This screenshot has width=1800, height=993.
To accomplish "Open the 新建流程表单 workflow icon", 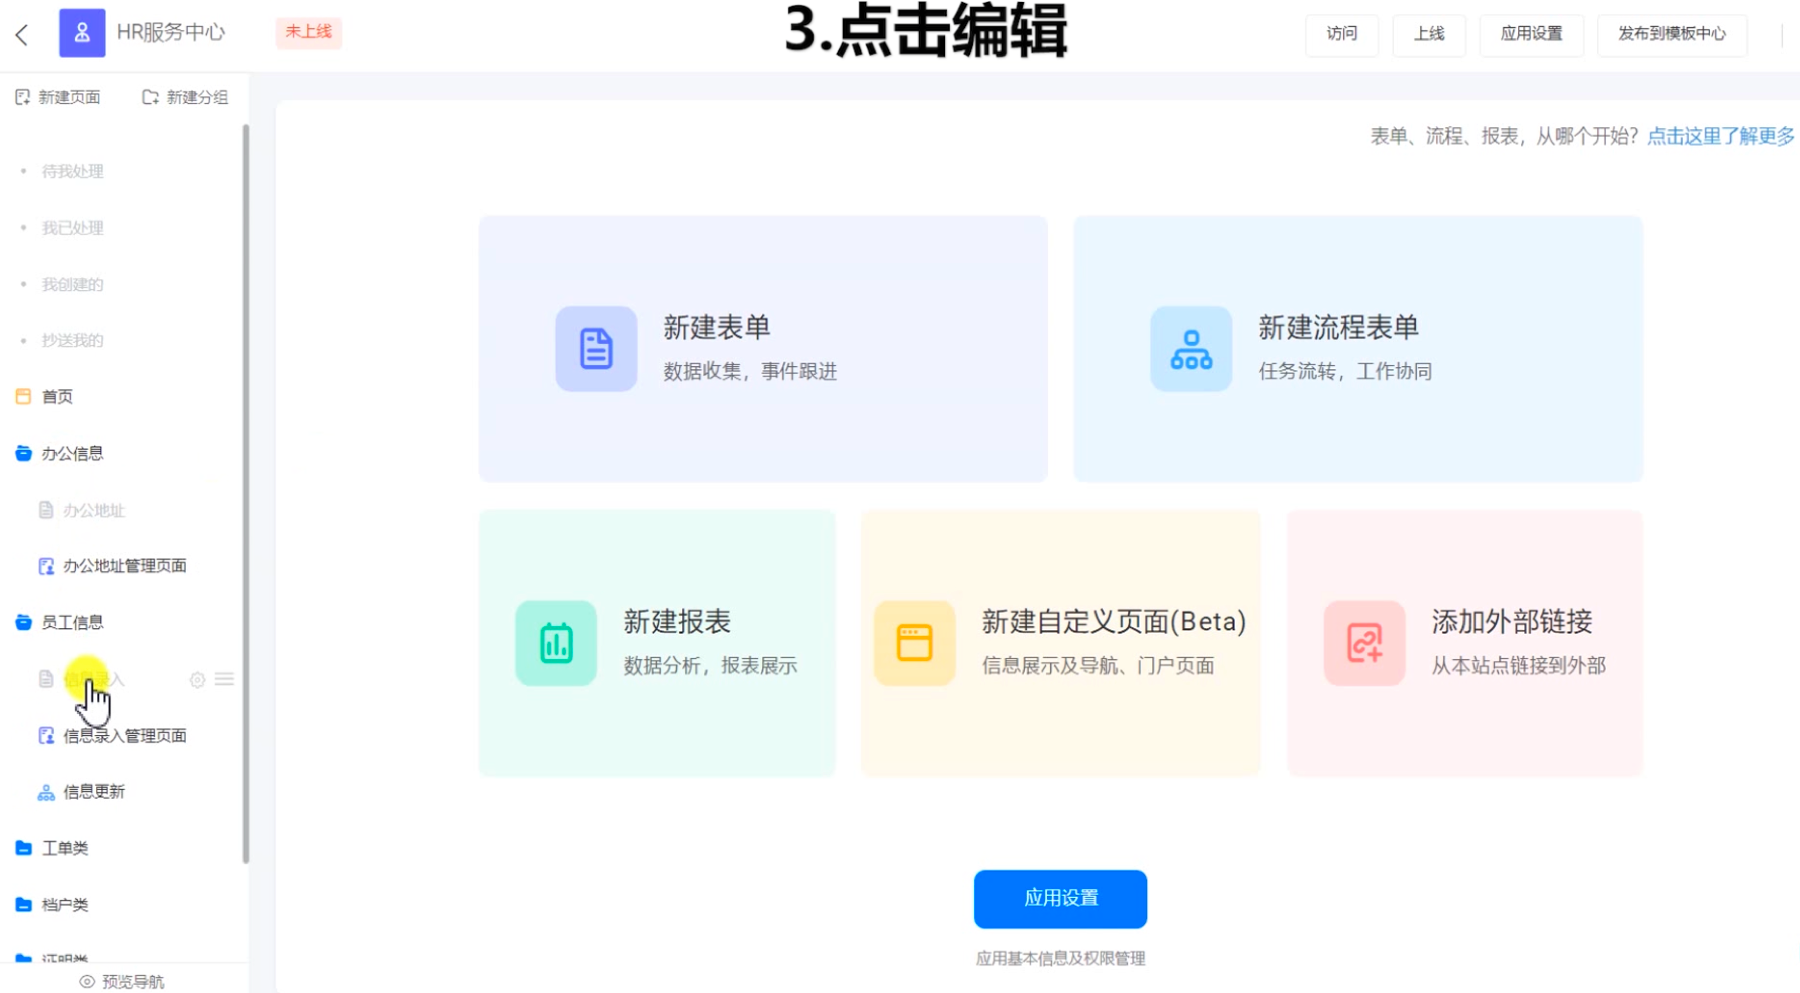I will pyautogui.click(x=1191, y=348).
